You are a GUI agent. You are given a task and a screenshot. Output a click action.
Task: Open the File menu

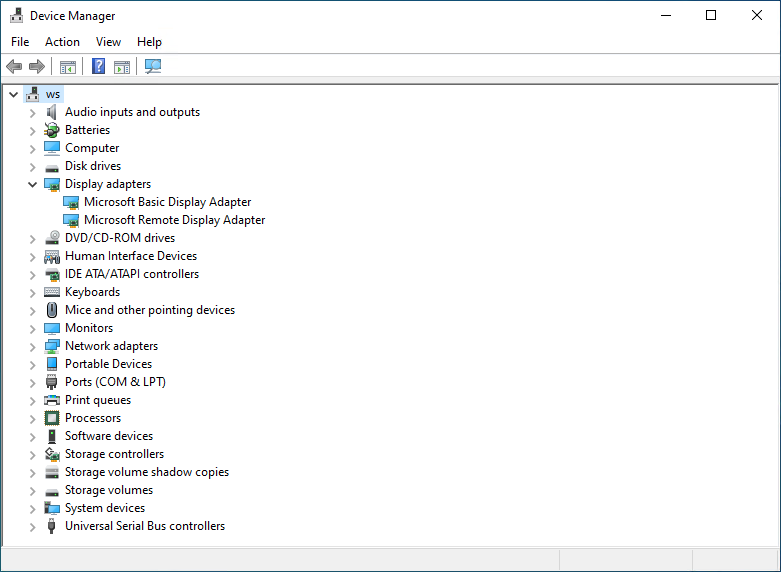click(20, 42)
